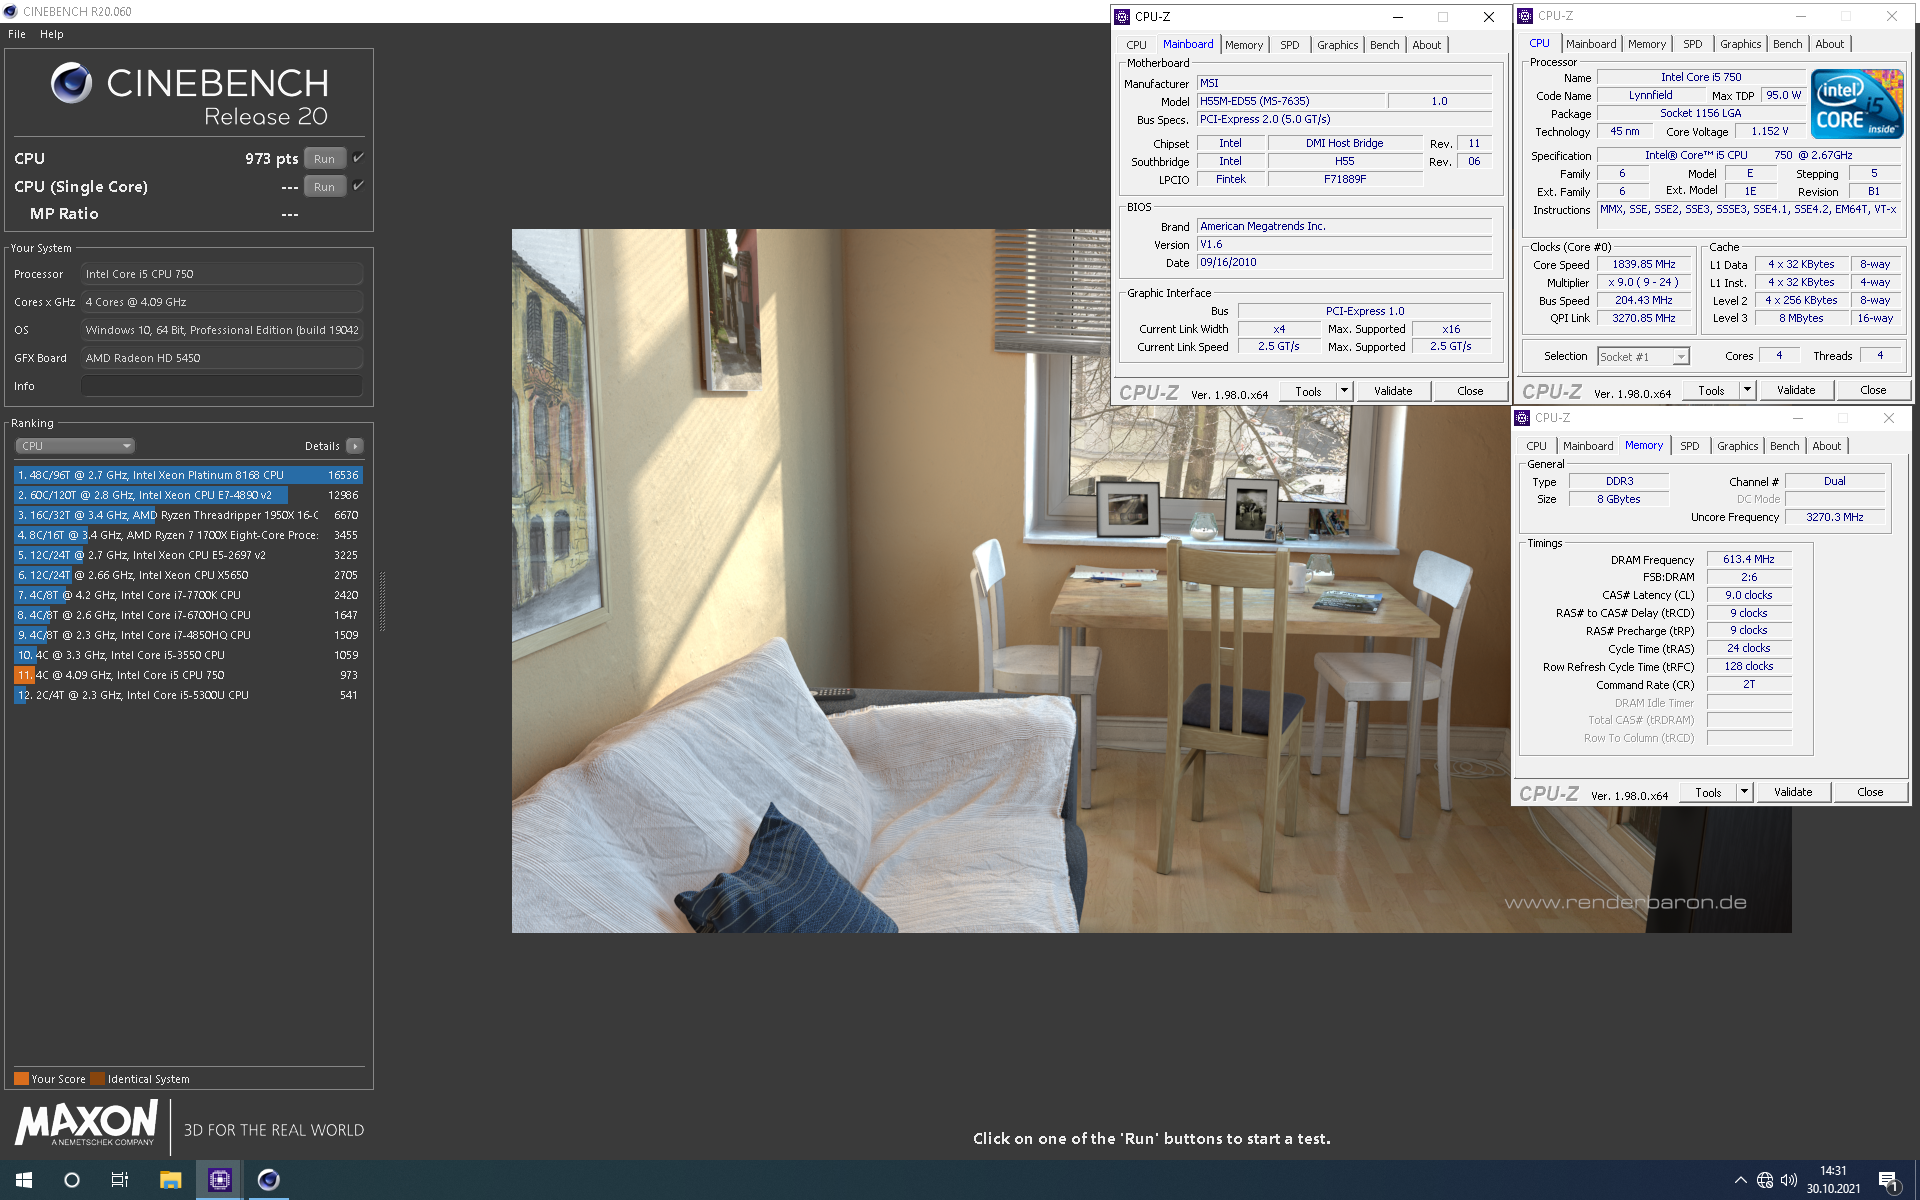Image resolution: width=1920 pixels, height=1200 pixels.
Task: Toggle the CPU Single Core test checkbox
Action: click(358, 186)
